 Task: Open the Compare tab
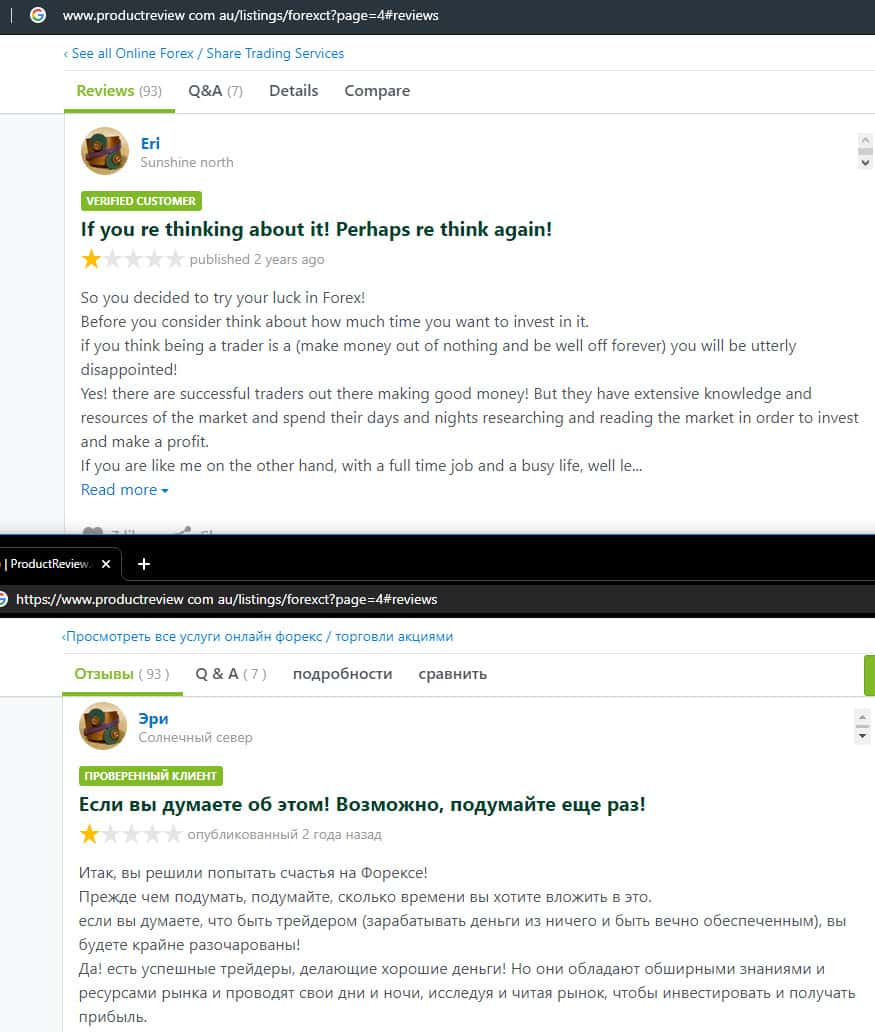click(377, 91)
